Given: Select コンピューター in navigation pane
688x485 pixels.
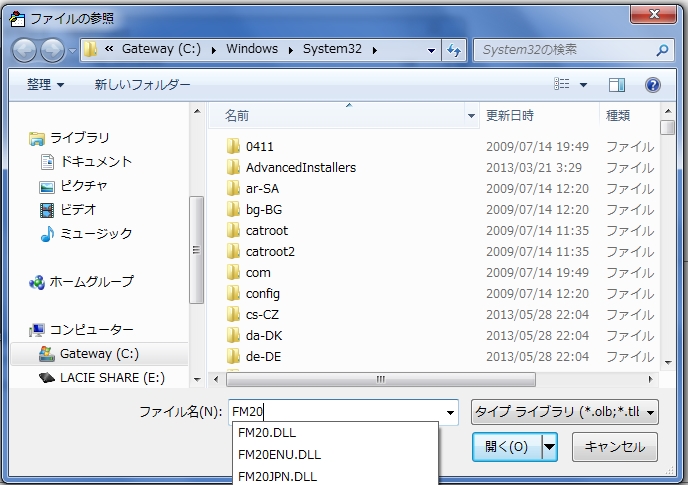Looking at the screenshot, I should [x=81, y=330].
